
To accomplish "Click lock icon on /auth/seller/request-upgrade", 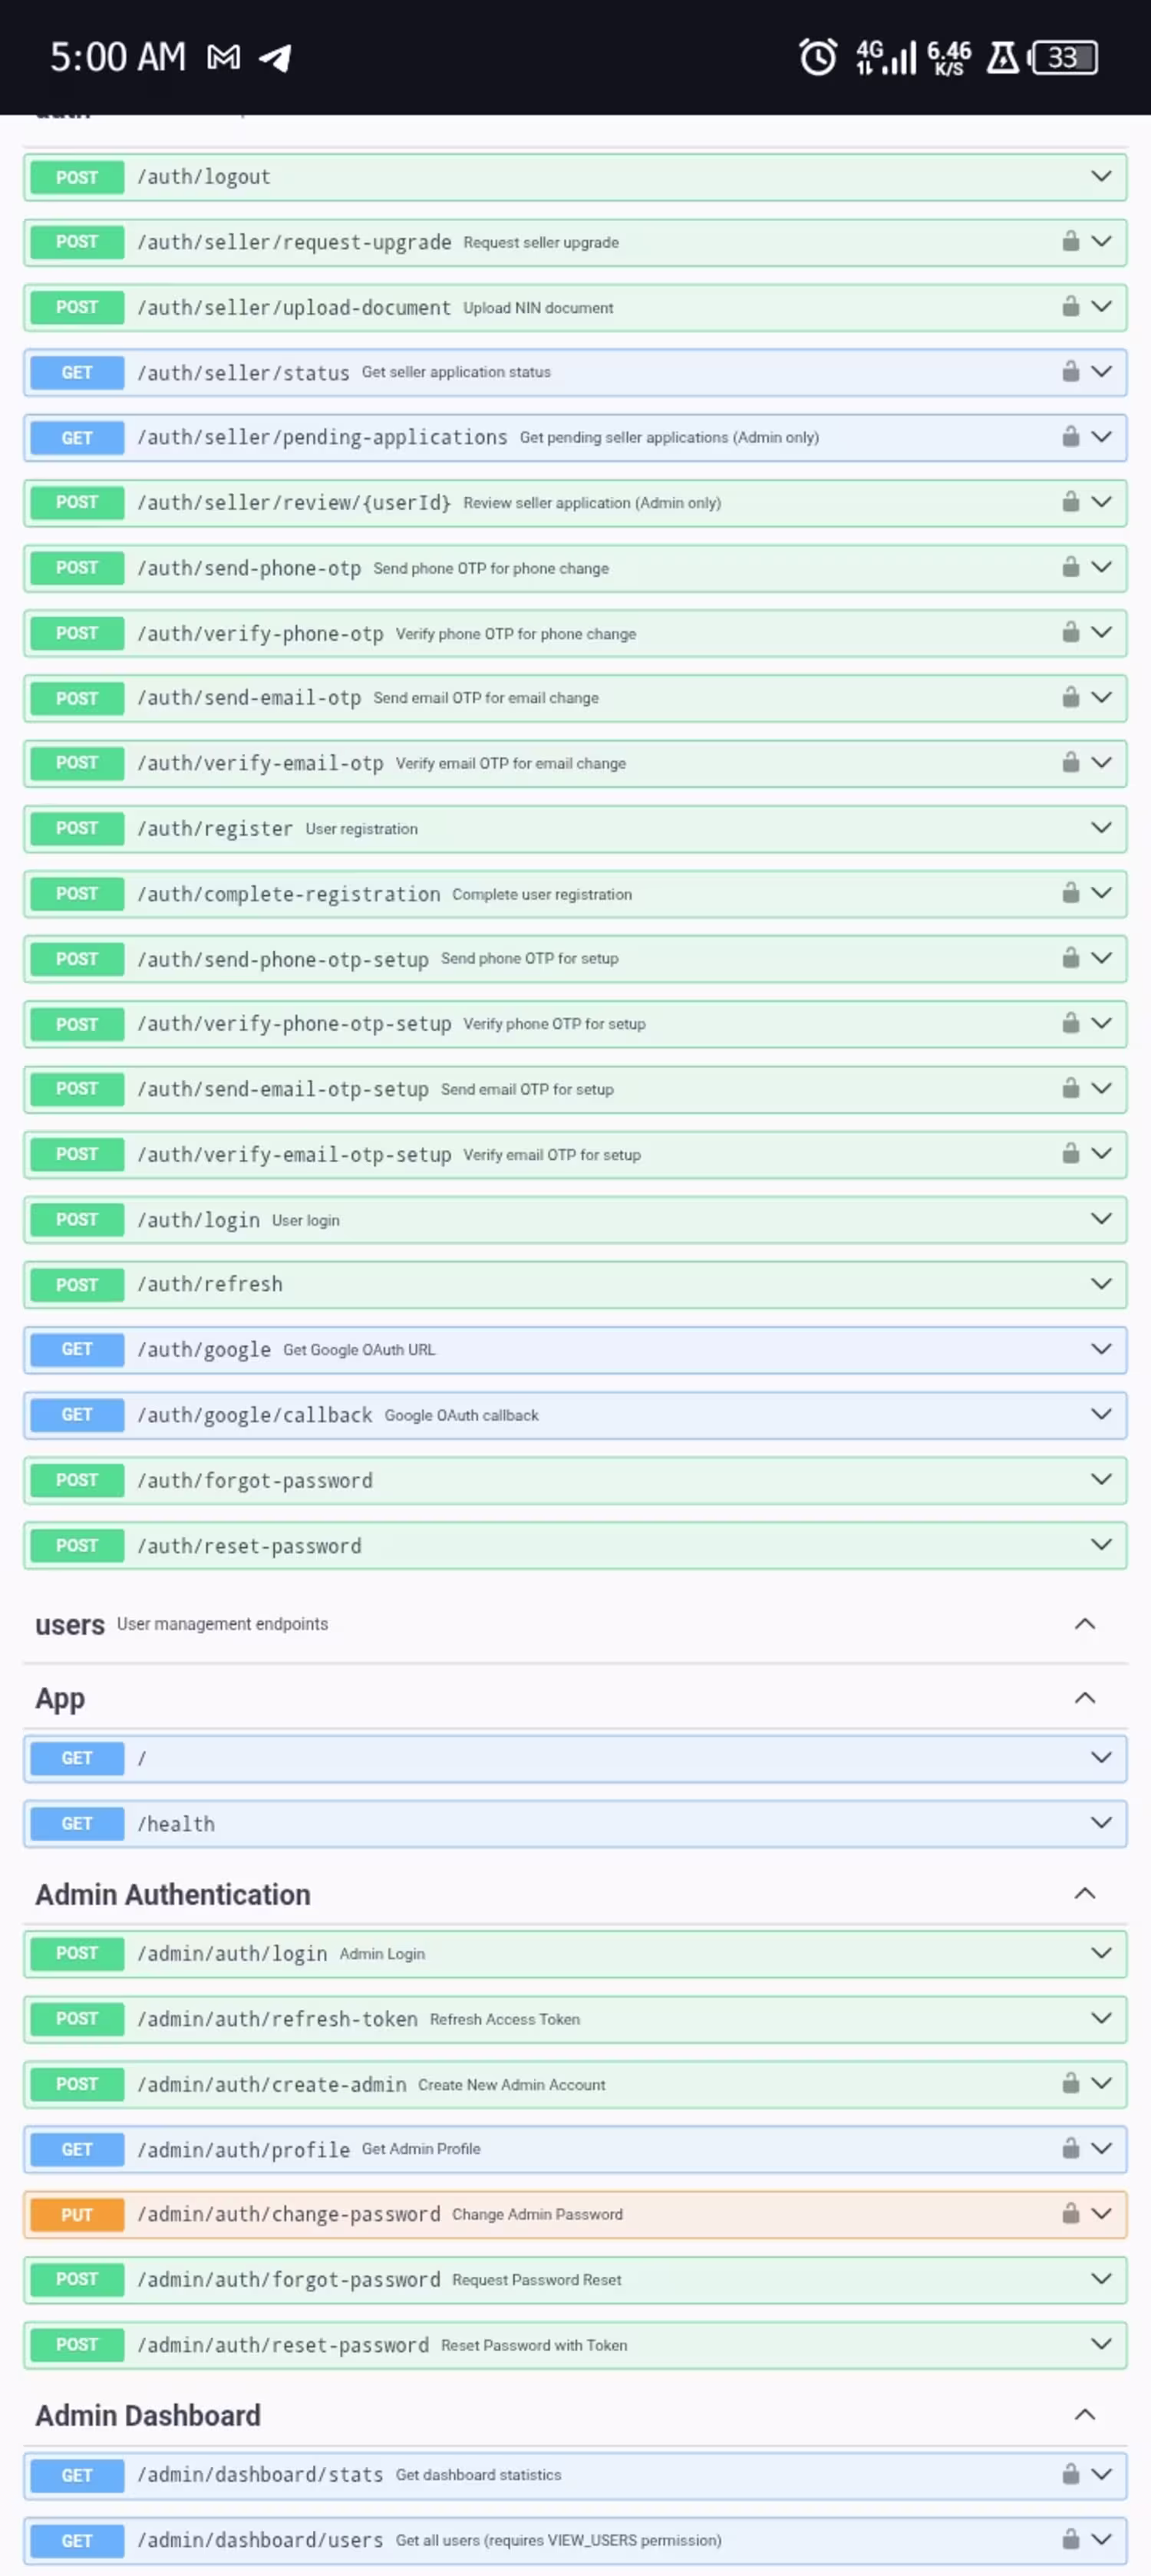I will point(1070,241).
